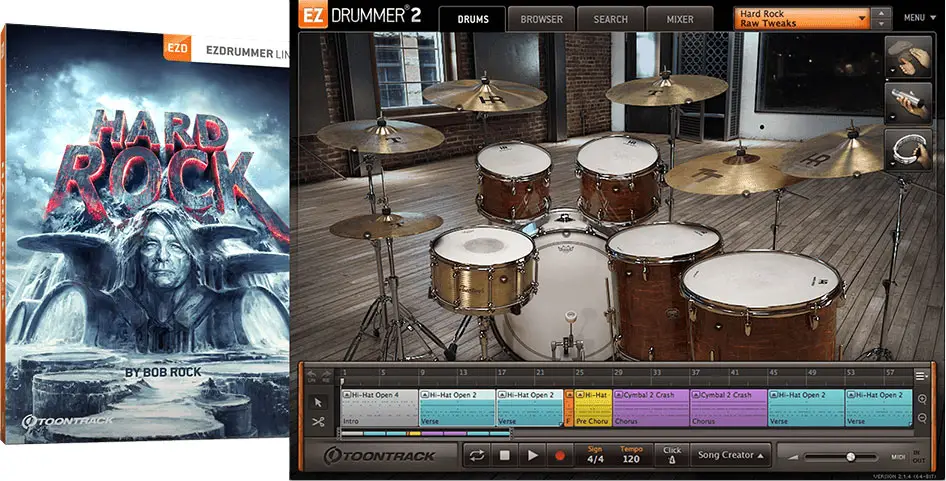This screenshot has height=481, width=946.
Task: Select the Chorus clip starting at bar 29
Action: tap(651, 408)
